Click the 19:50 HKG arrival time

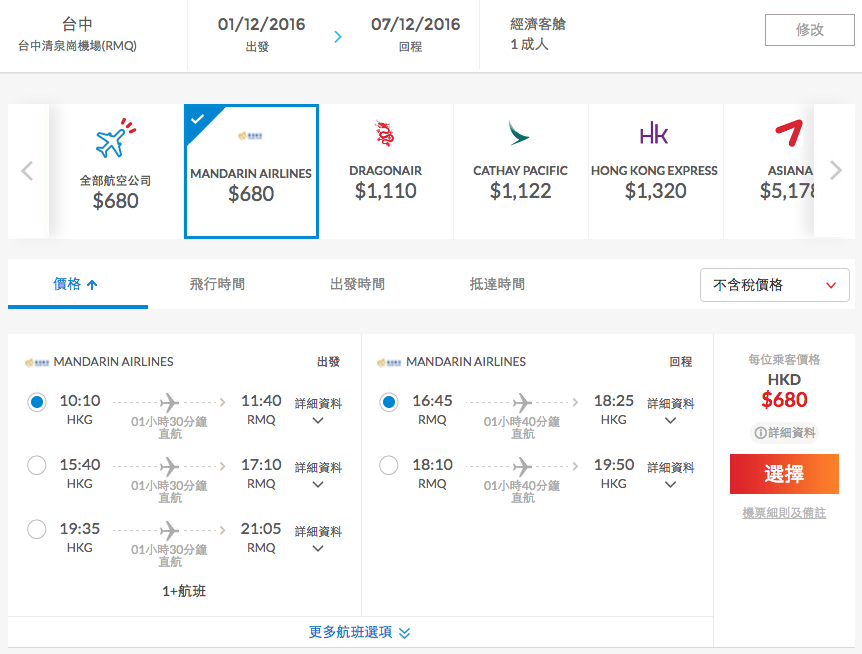pos(614,465)
